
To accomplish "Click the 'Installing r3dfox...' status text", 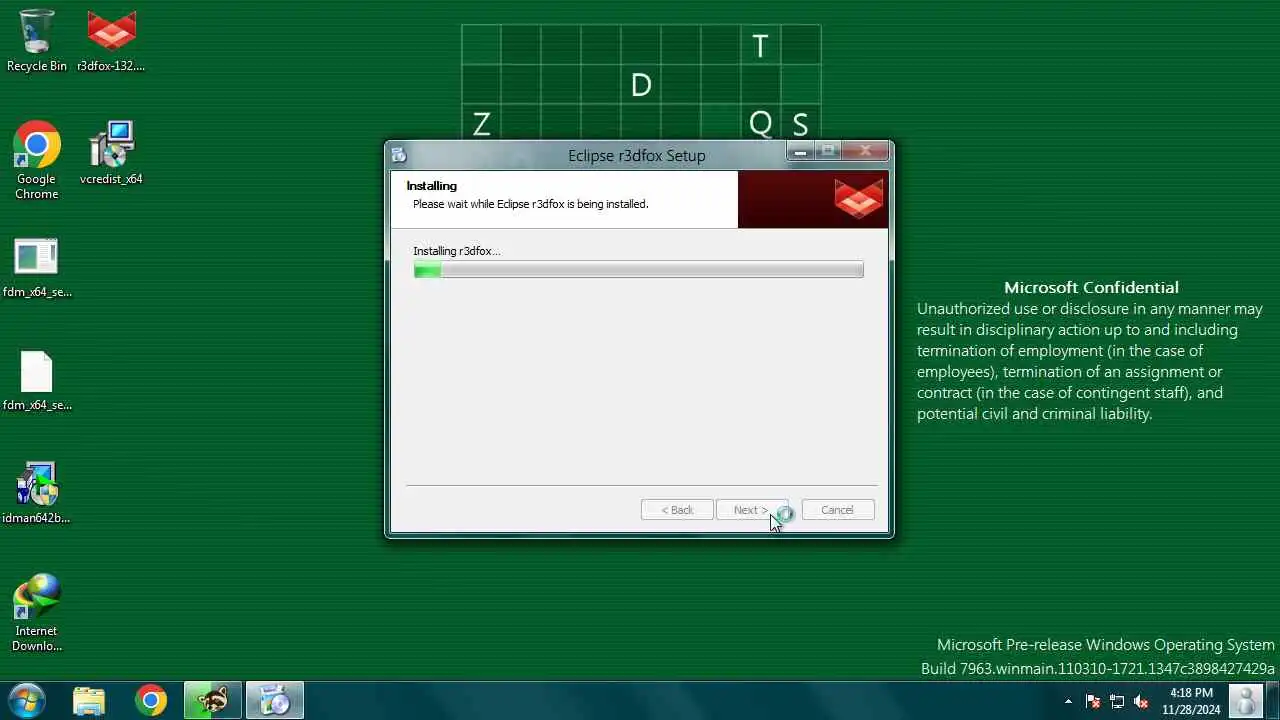I will click(456, 251).
